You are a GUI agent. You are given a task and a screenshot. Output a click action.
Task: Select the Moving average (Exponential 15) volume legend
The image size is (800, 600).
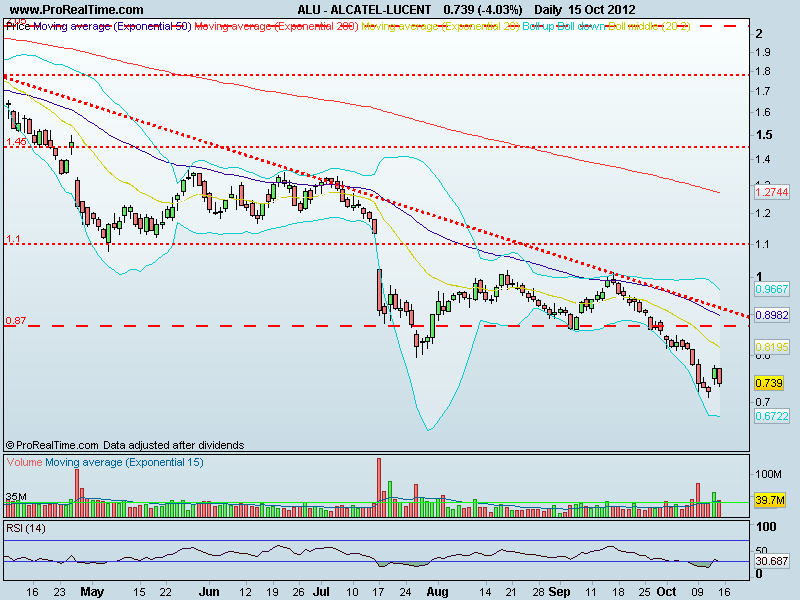[124, 462]
